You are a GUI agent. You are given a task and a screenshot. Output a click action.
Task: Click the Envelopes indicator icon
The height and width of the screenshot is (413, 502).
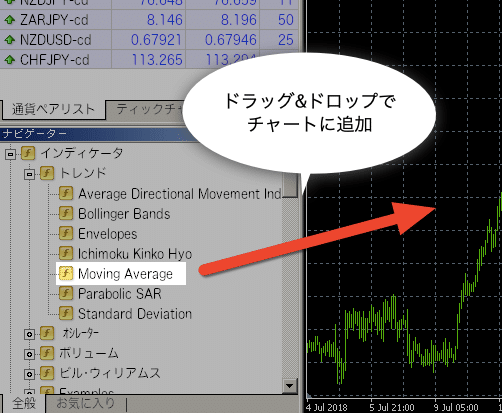point(66,233)
